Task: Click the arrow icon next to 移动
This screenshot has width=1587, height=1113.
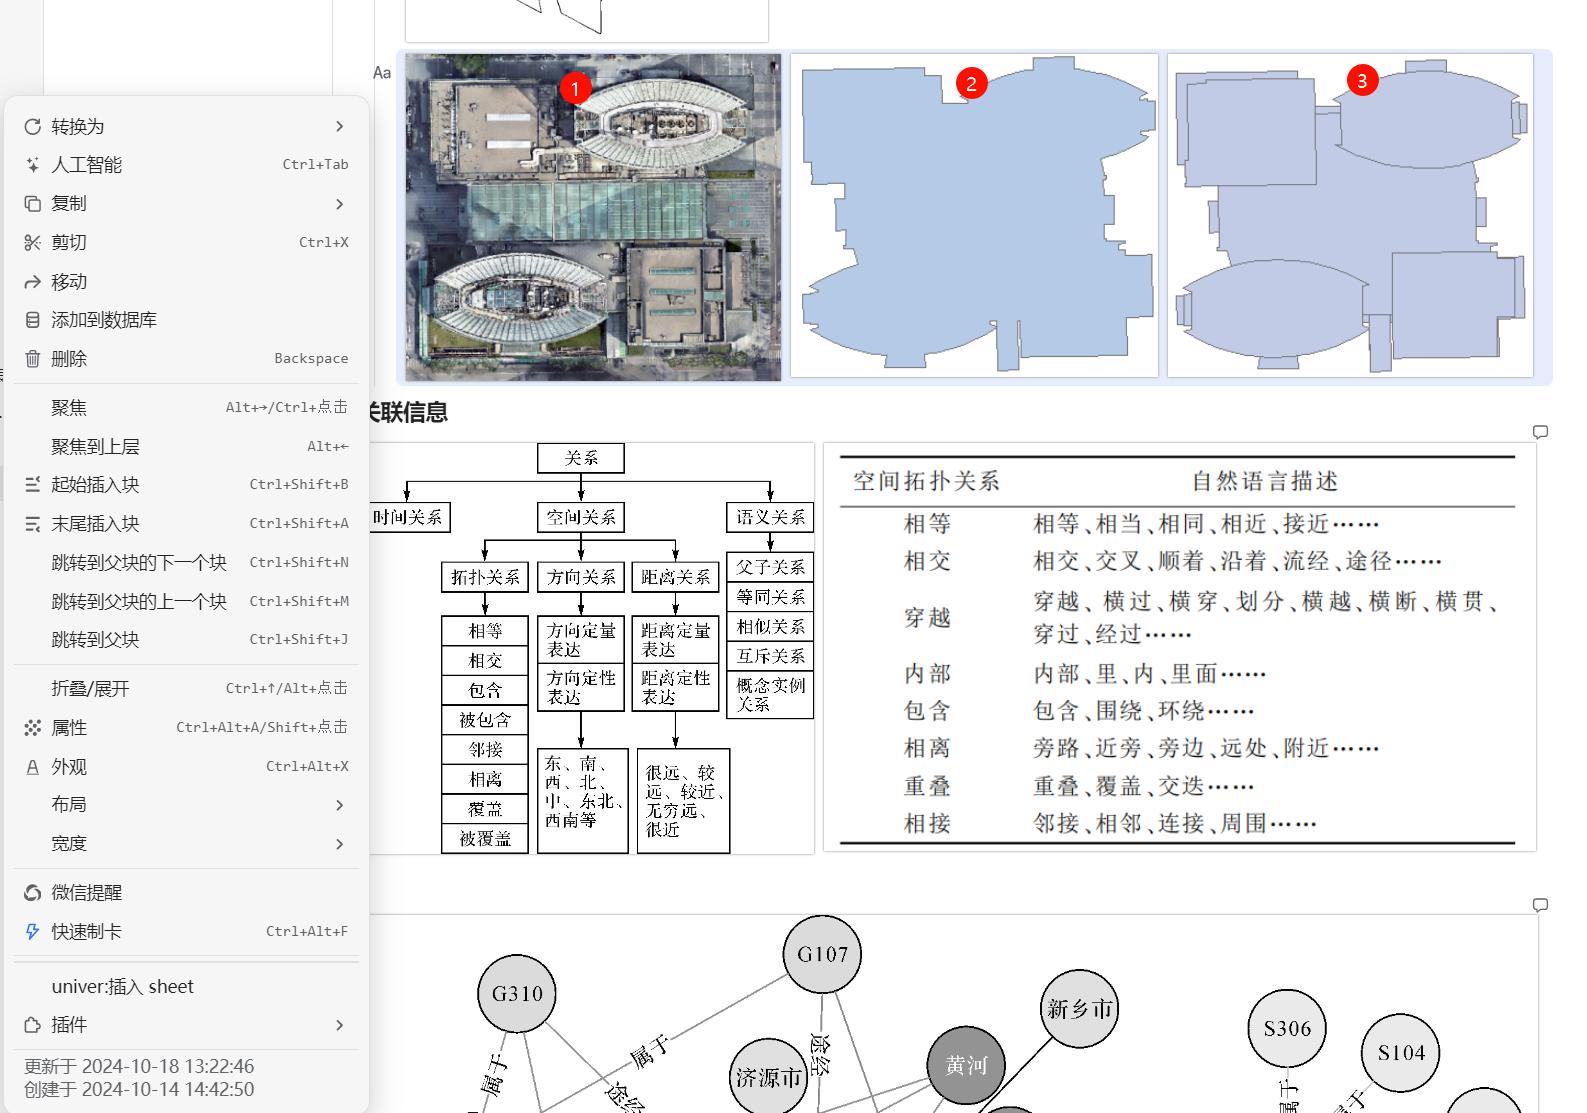Action: (x=33, y=282)
